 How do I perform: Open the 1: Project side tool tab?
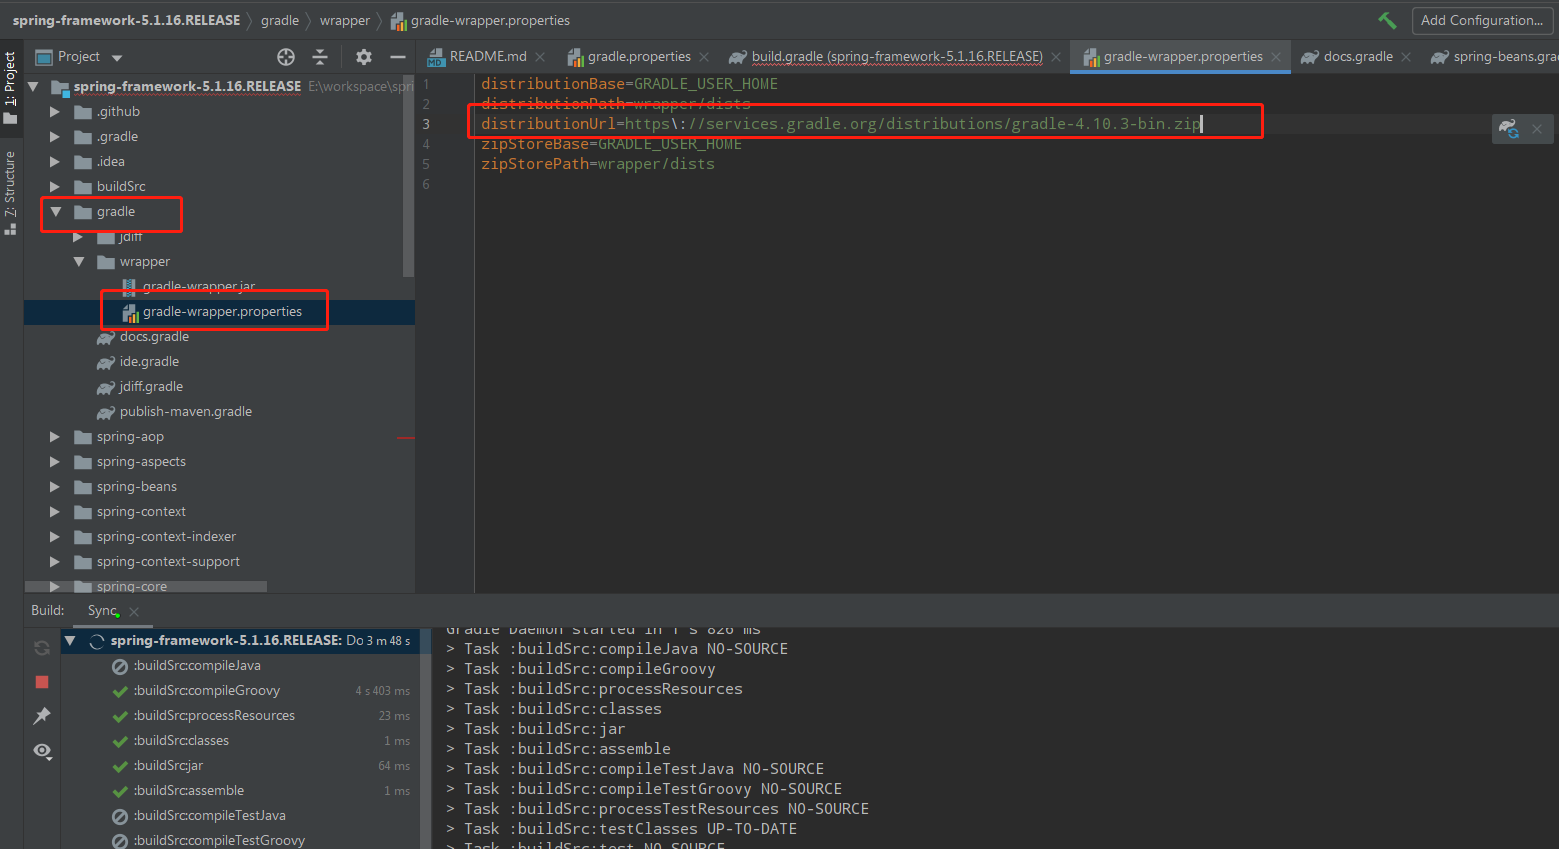(x=11, y=87)
